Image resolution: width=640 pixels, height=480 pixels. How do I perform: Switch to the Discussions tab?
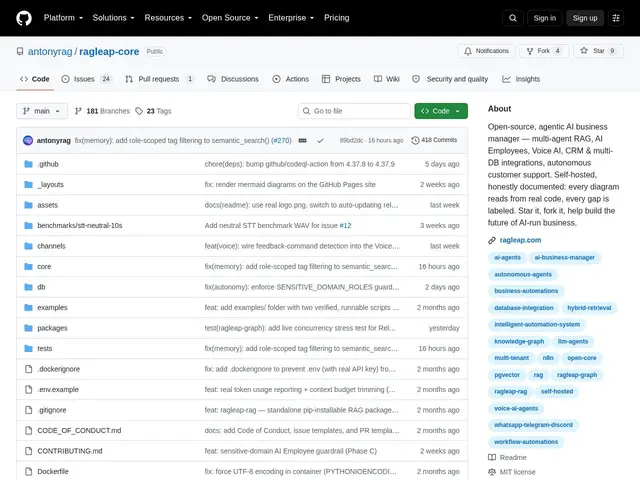(233, 79)
